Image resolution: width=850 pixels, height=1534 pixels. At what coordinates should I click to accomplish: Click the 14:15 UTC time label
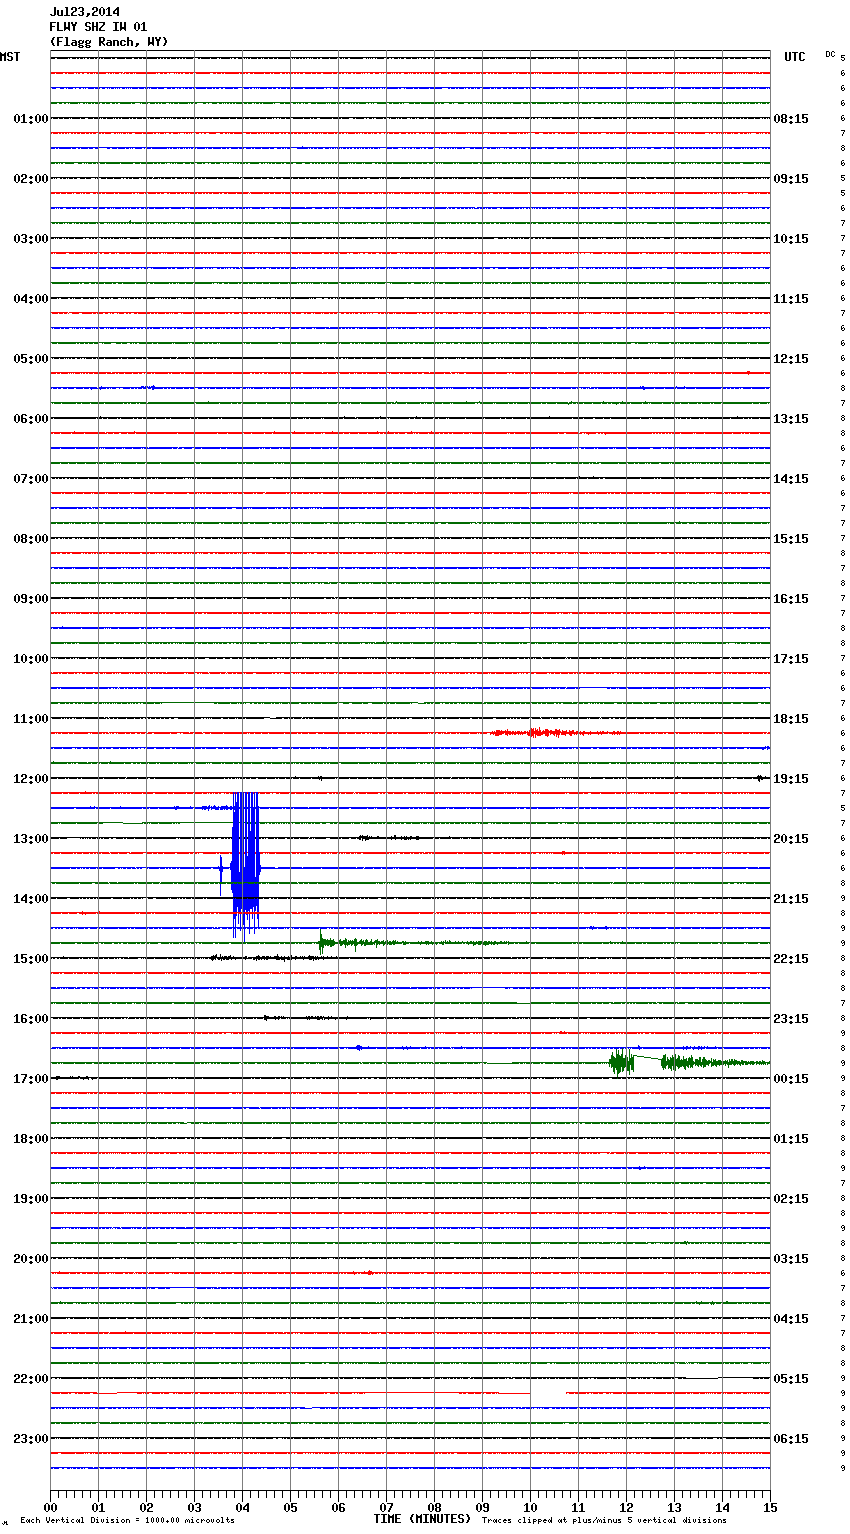791,479
